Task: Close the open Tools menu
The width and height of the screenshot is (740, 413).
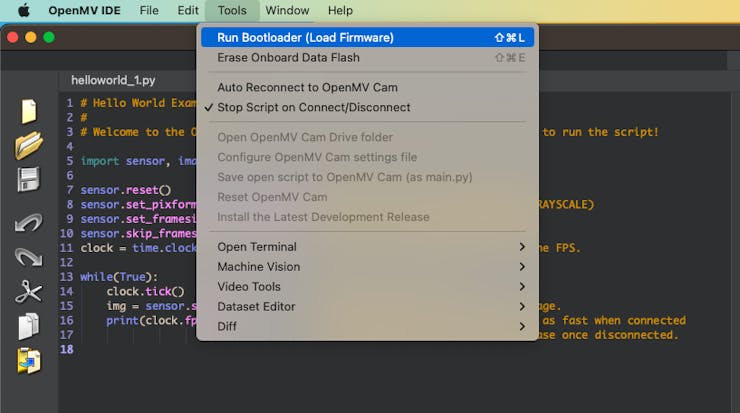Action: coord(232,10)
